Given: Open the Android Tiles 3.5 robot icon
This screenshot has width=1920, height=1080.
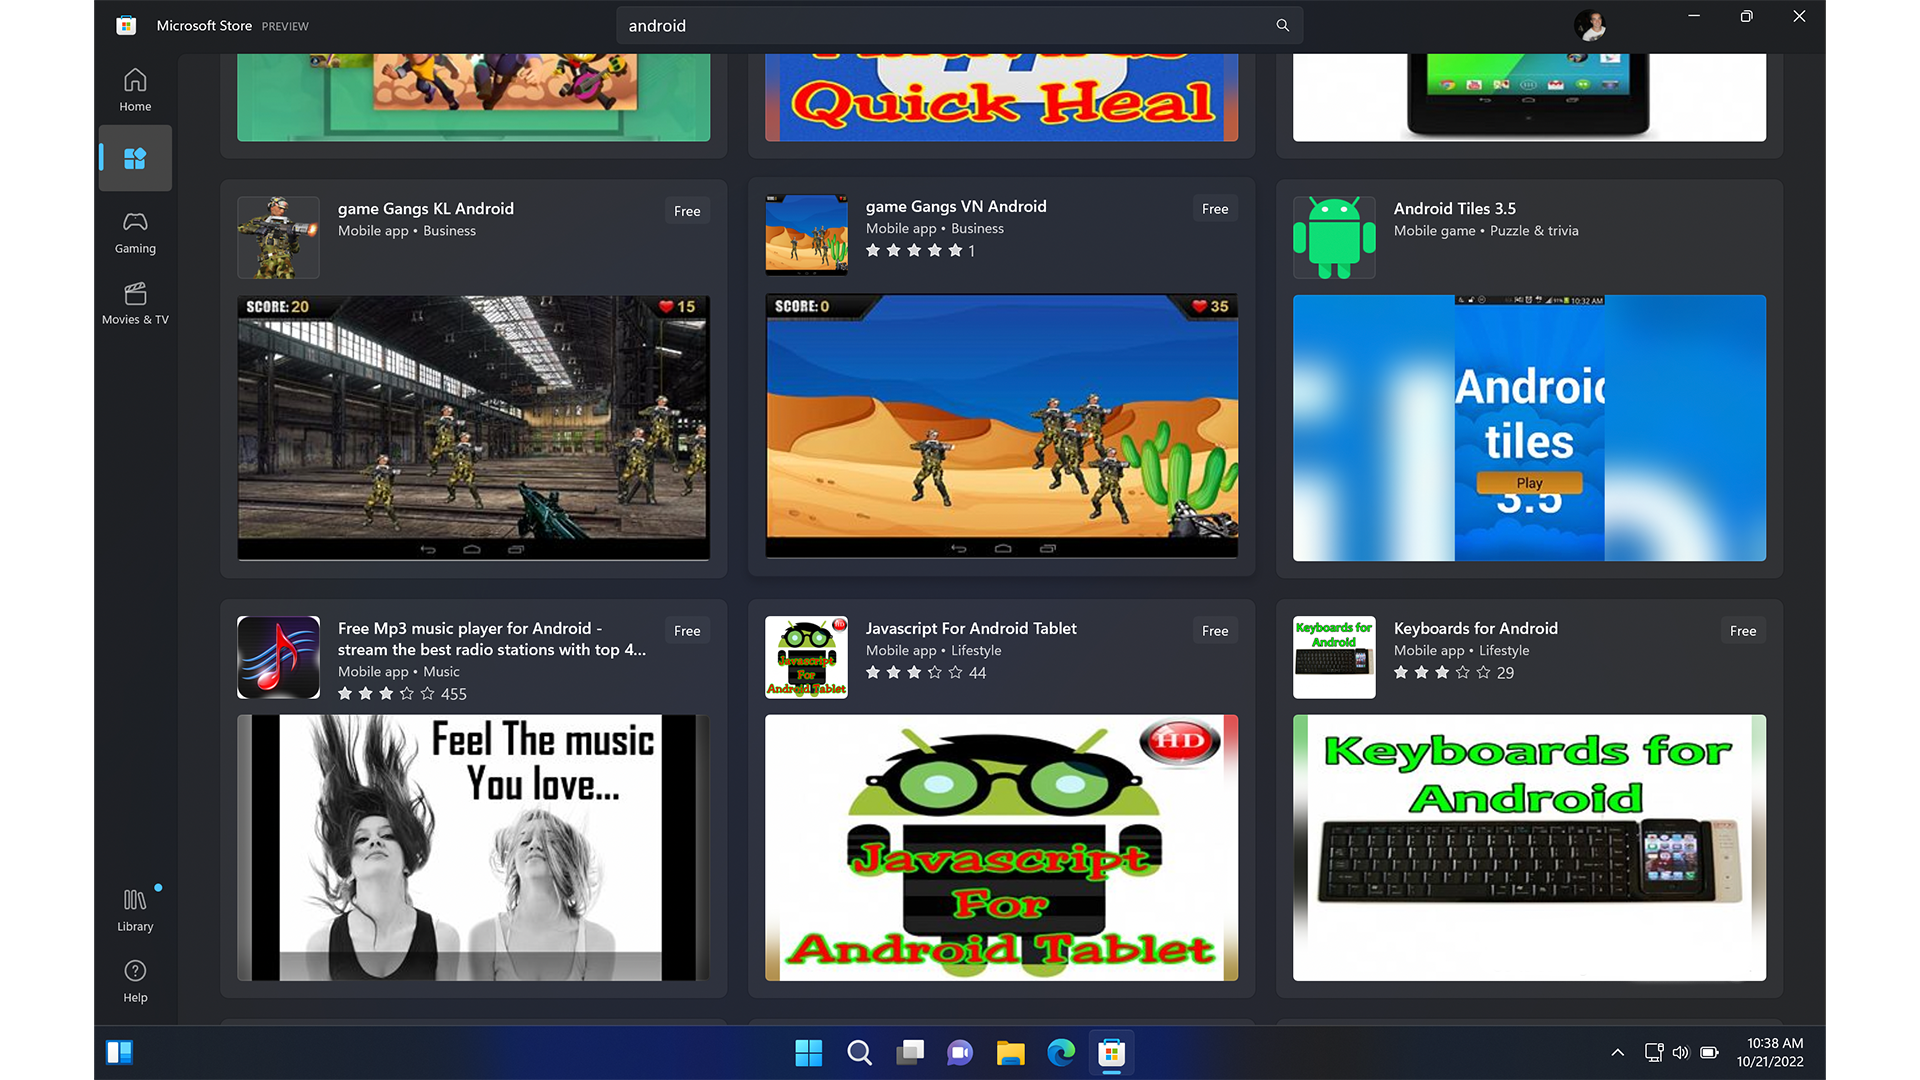Looking at the screenshot, I should 1334,237.
